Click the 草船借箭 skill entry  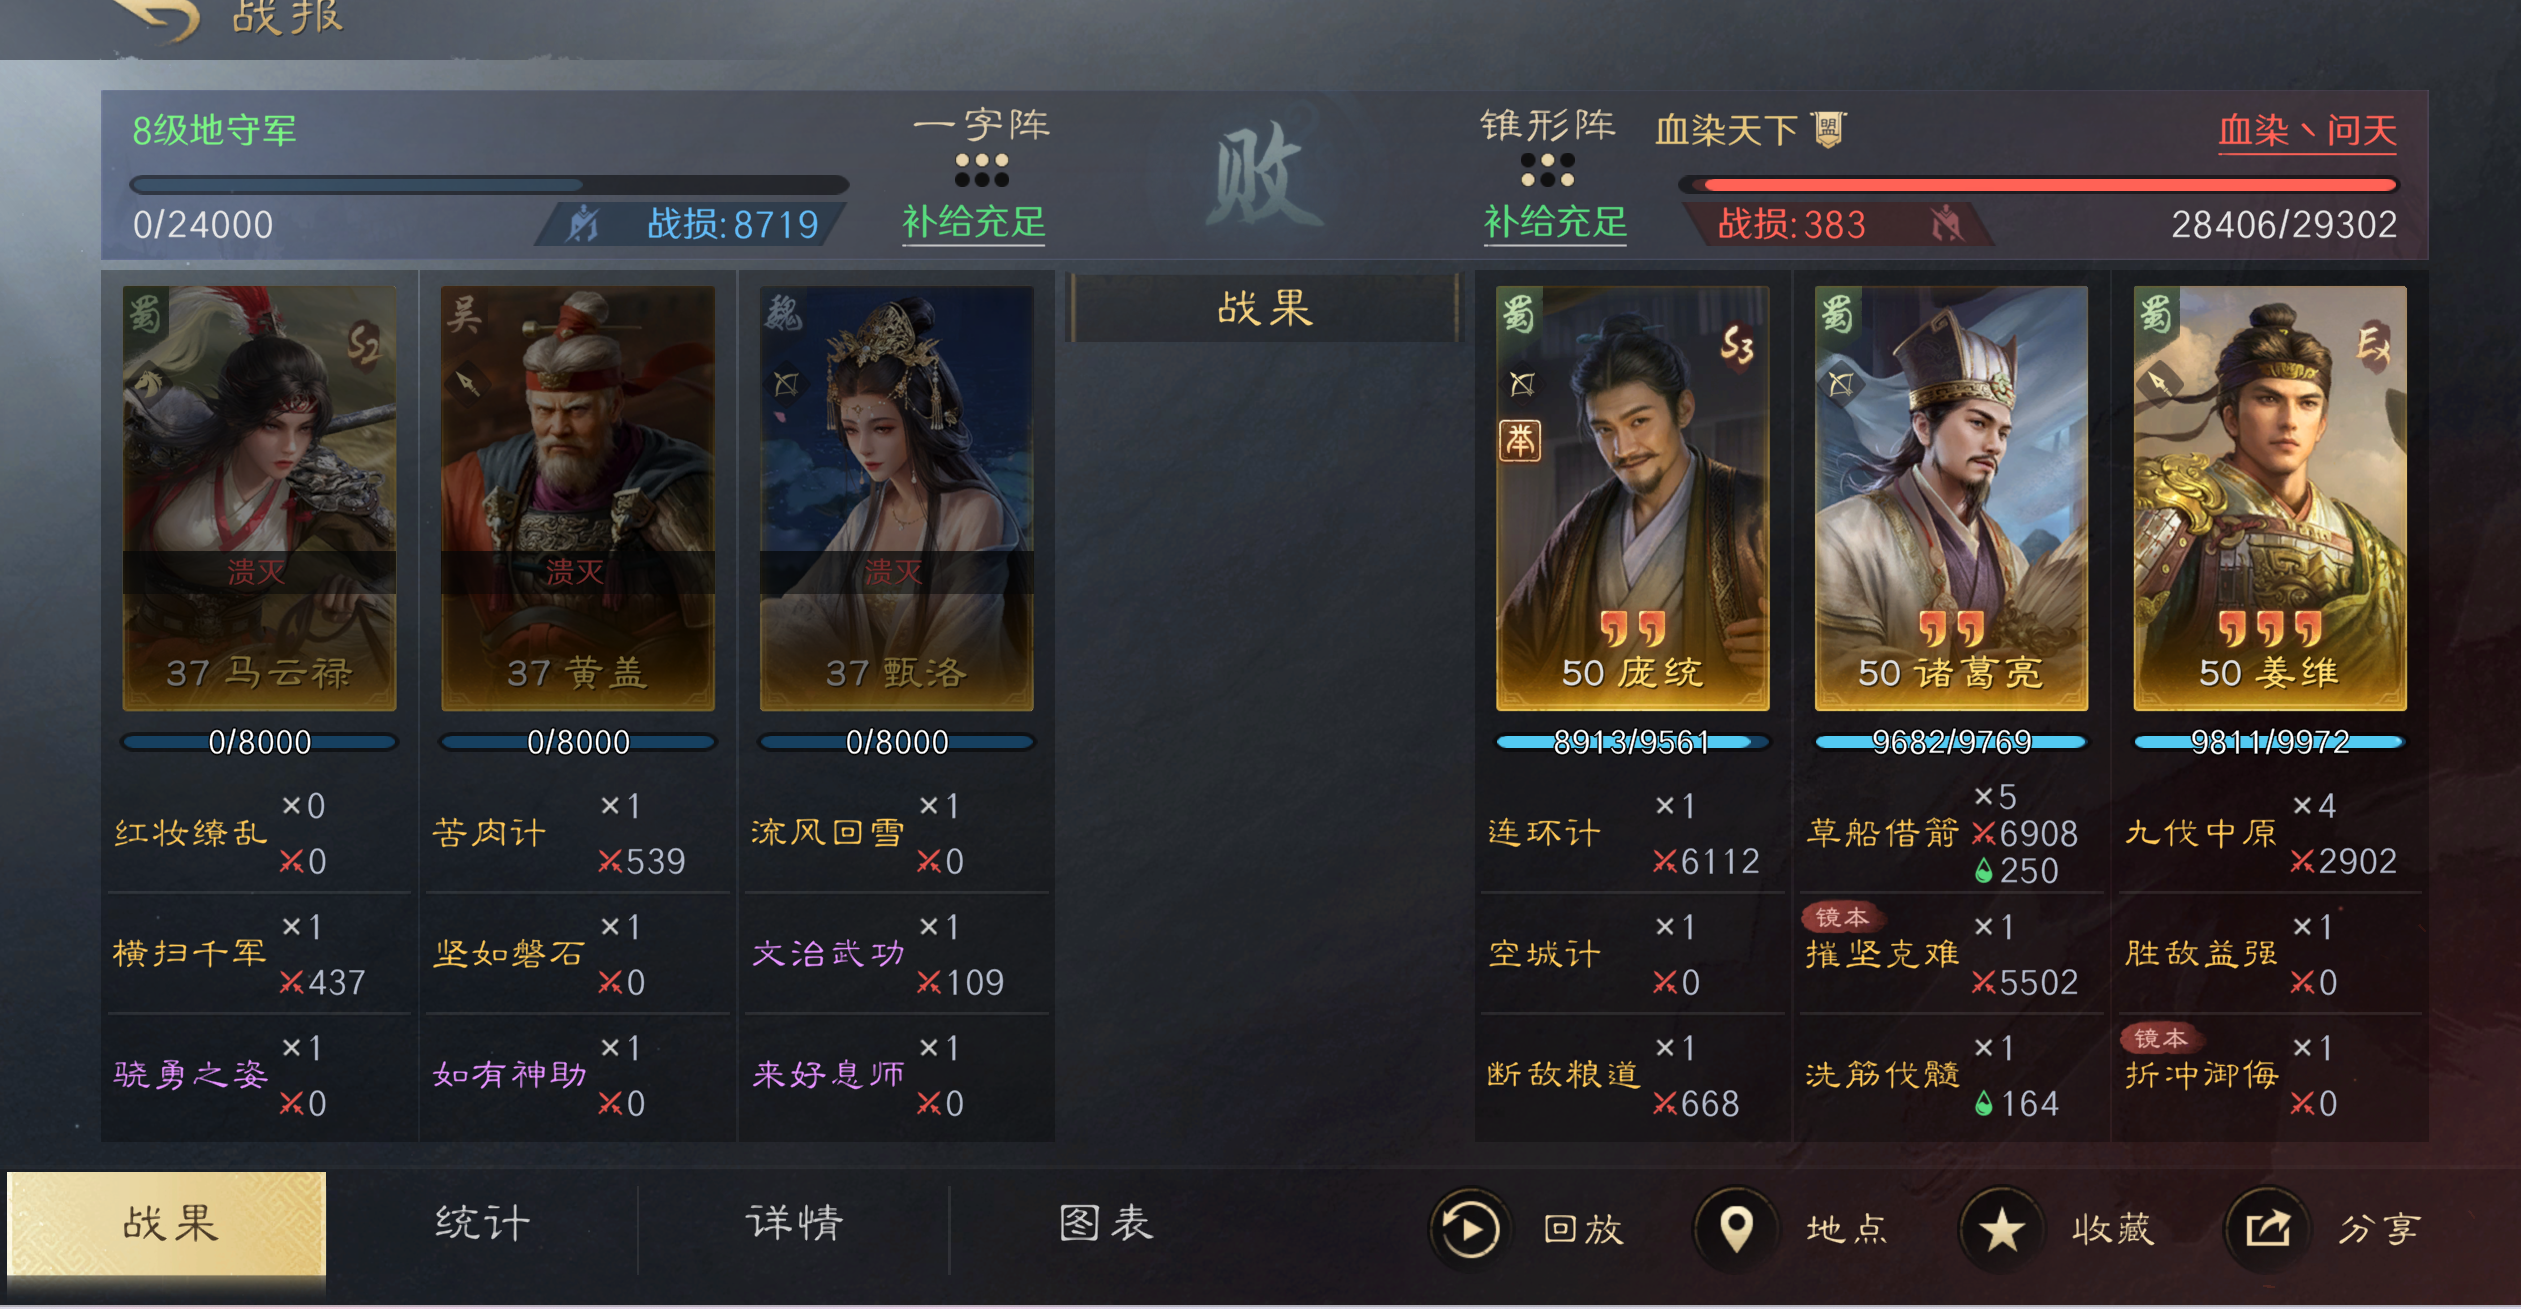pos(1882,832)
